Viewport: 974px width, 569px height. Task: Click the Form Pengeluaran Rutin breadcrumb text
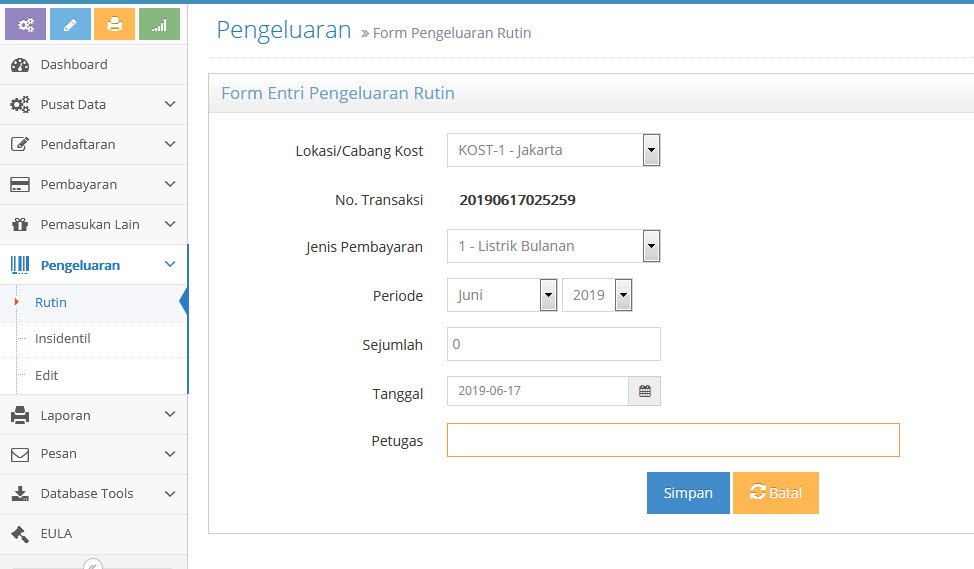pos(452,33)
